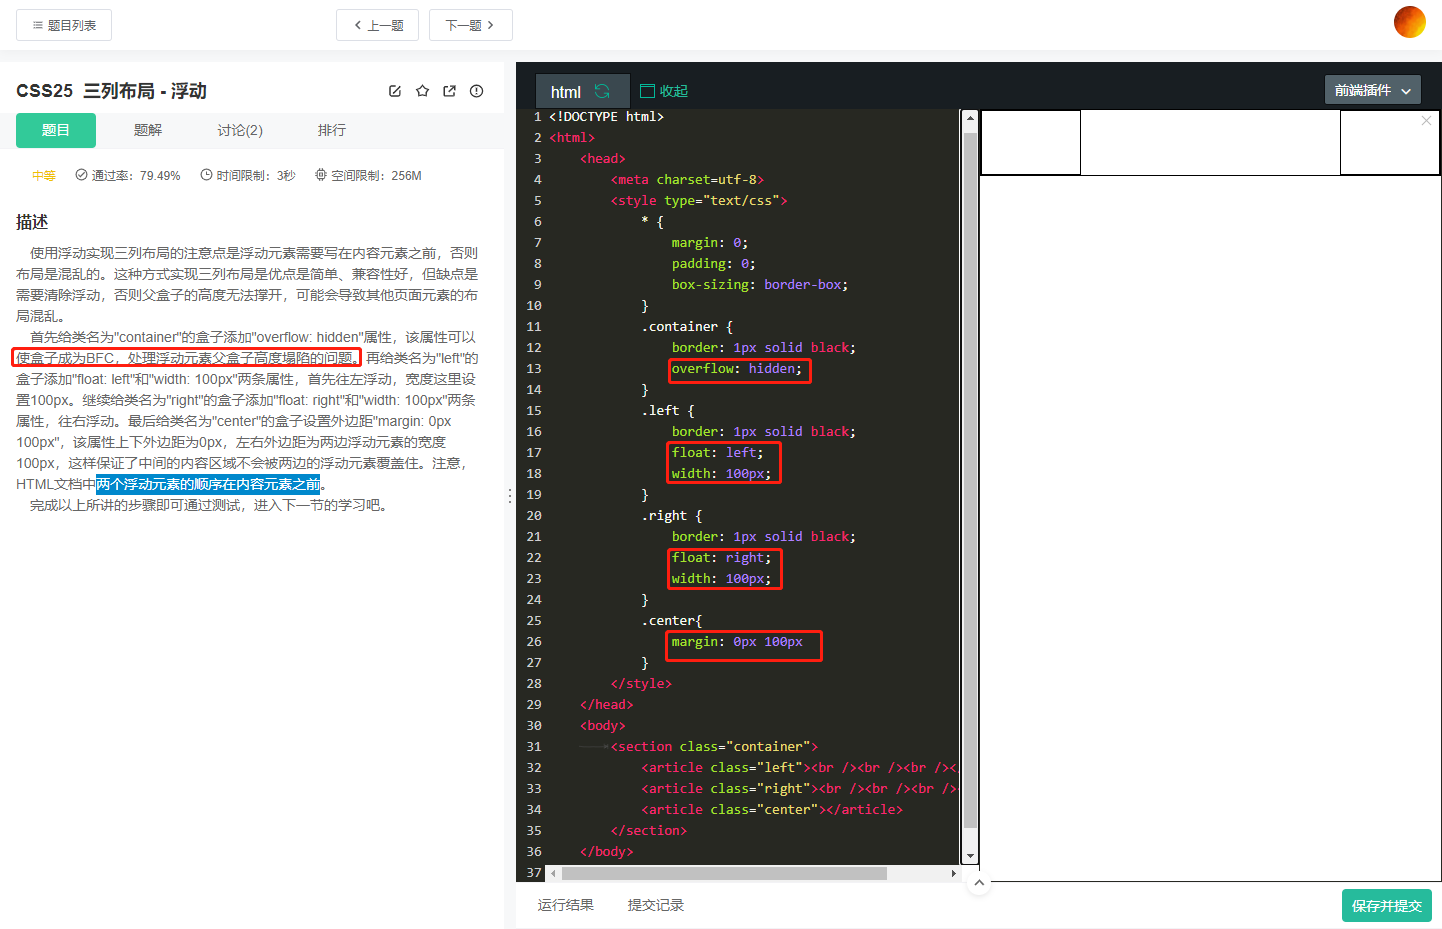Click the info circle icon near title
Screen dimensions: 1442x929
point(477,91)
